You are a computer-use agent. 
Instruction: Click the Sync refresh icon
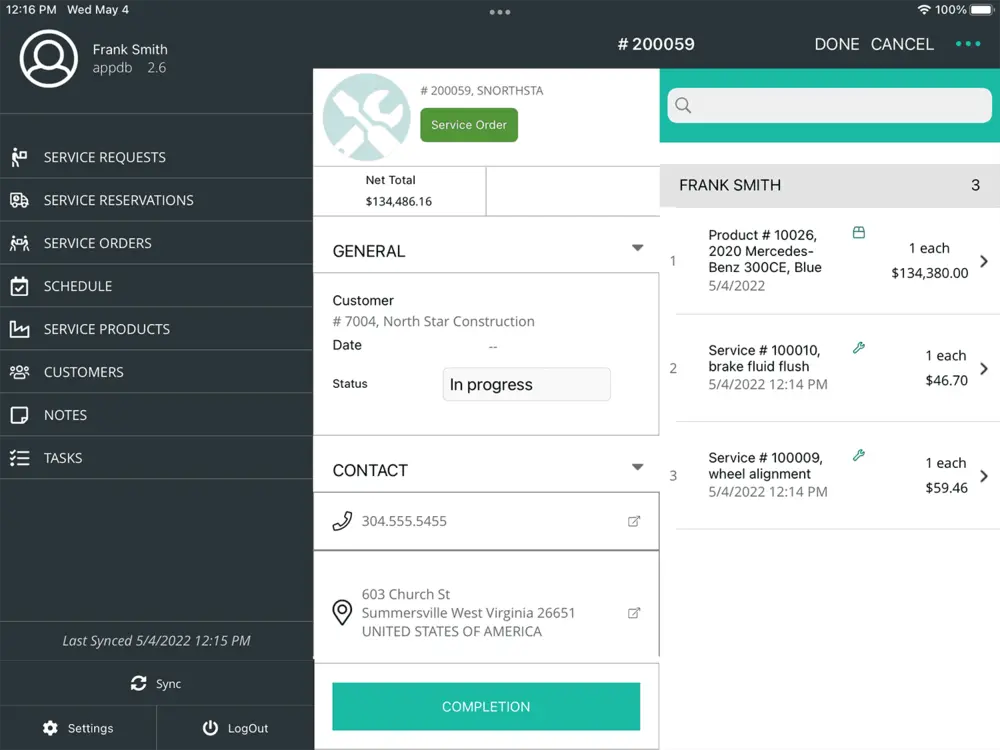pyautogui.click(x=138, y=683)
